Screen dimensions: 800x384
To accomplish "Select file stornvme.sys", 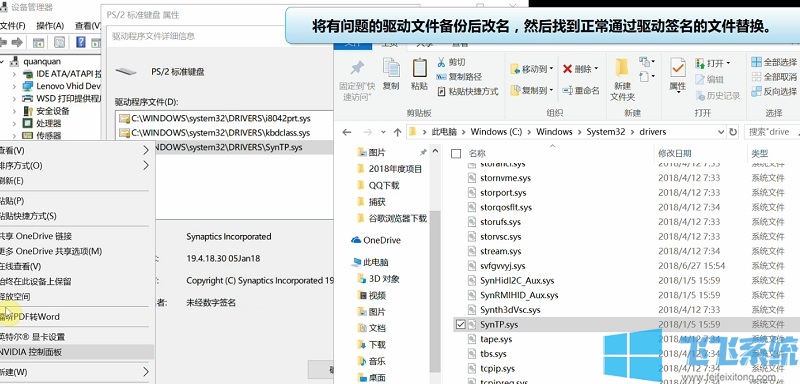I will coord(505,178).
